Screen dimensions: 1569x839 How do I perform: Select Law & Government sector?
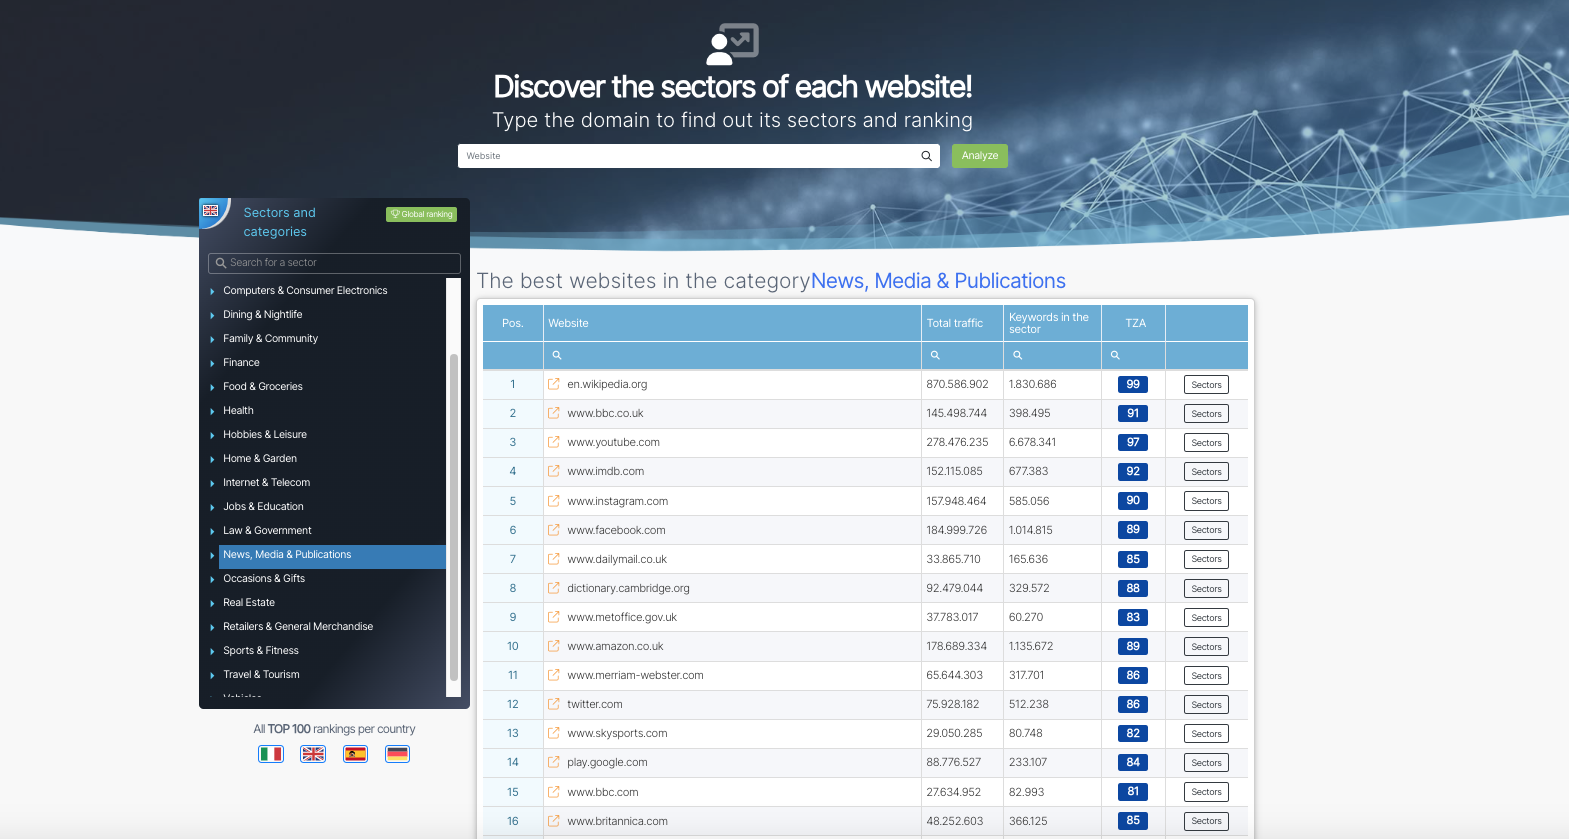pyautogui.click(x=267, y=530)
